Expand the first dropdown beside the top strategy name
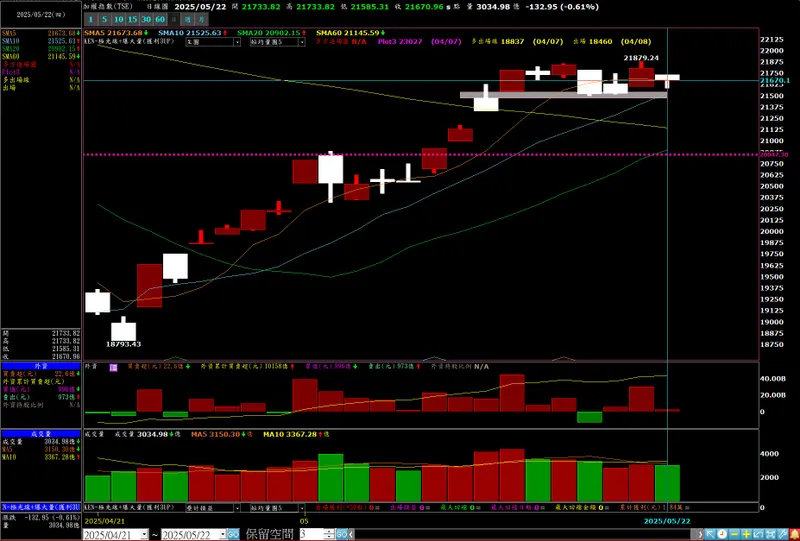 (237, 42)
